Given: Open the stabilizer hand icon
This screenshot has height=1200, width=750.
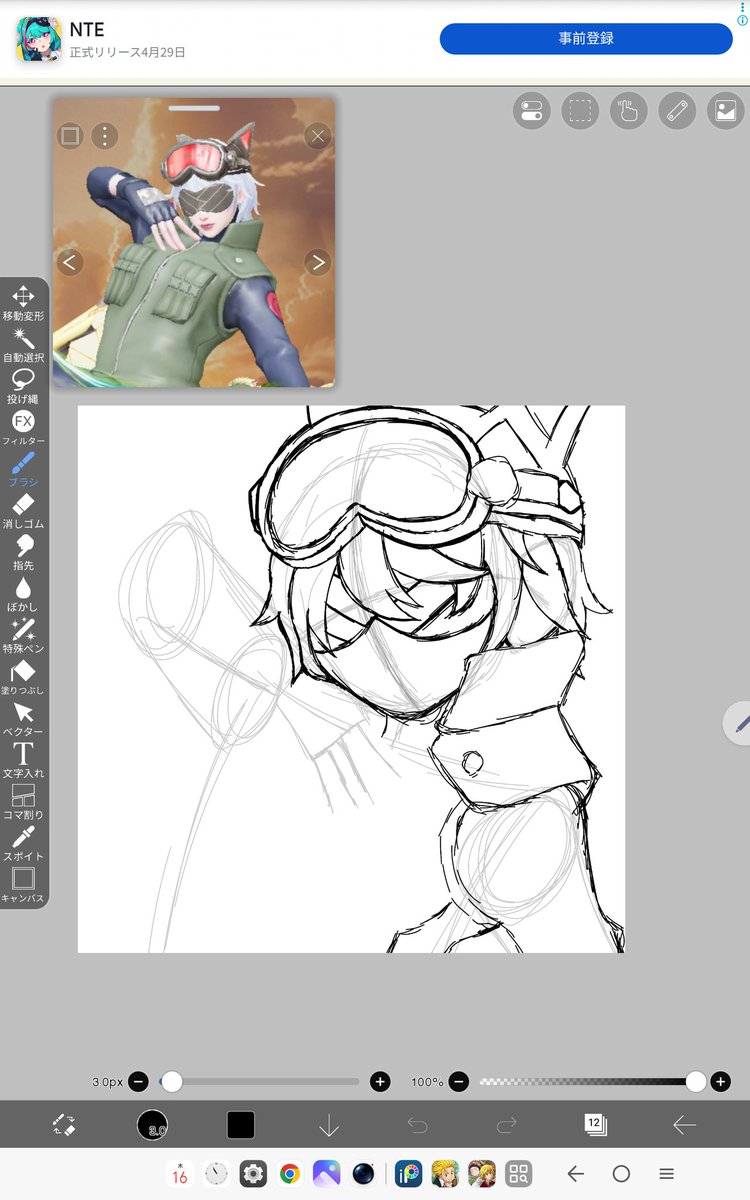Looking at the screenshot, I should [629, 110].
